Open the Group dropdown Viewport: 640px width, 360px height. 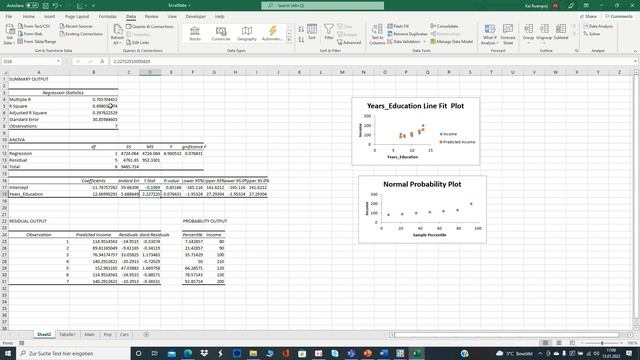[529, 33]
